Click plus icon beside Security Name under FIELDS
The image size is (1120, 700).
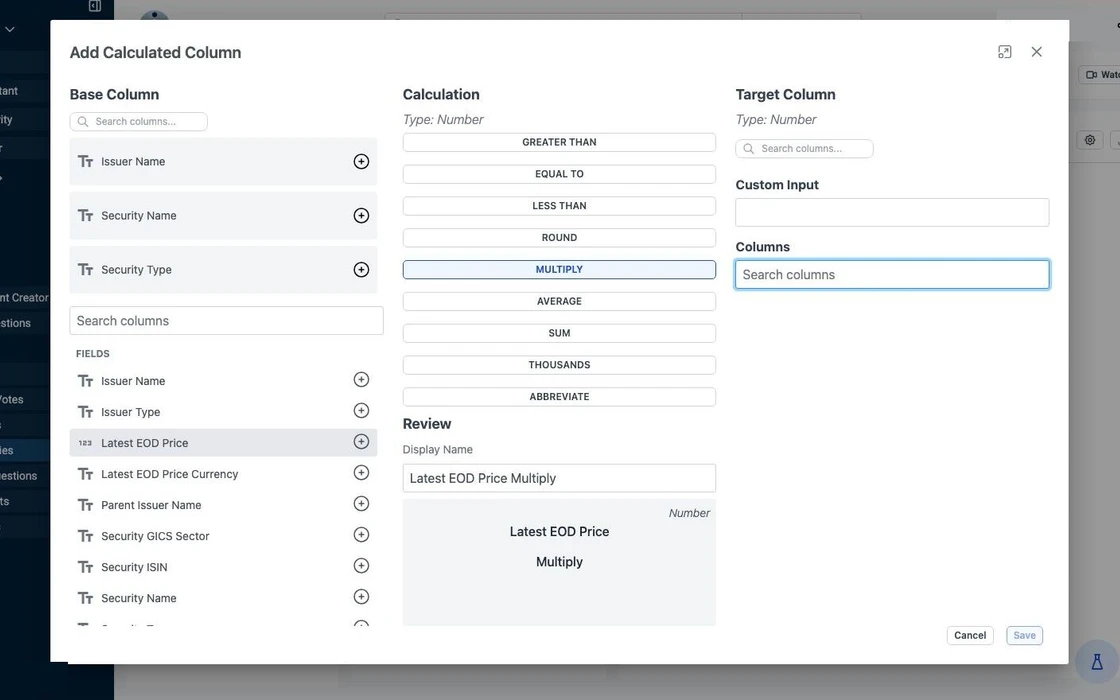[361, 596]
